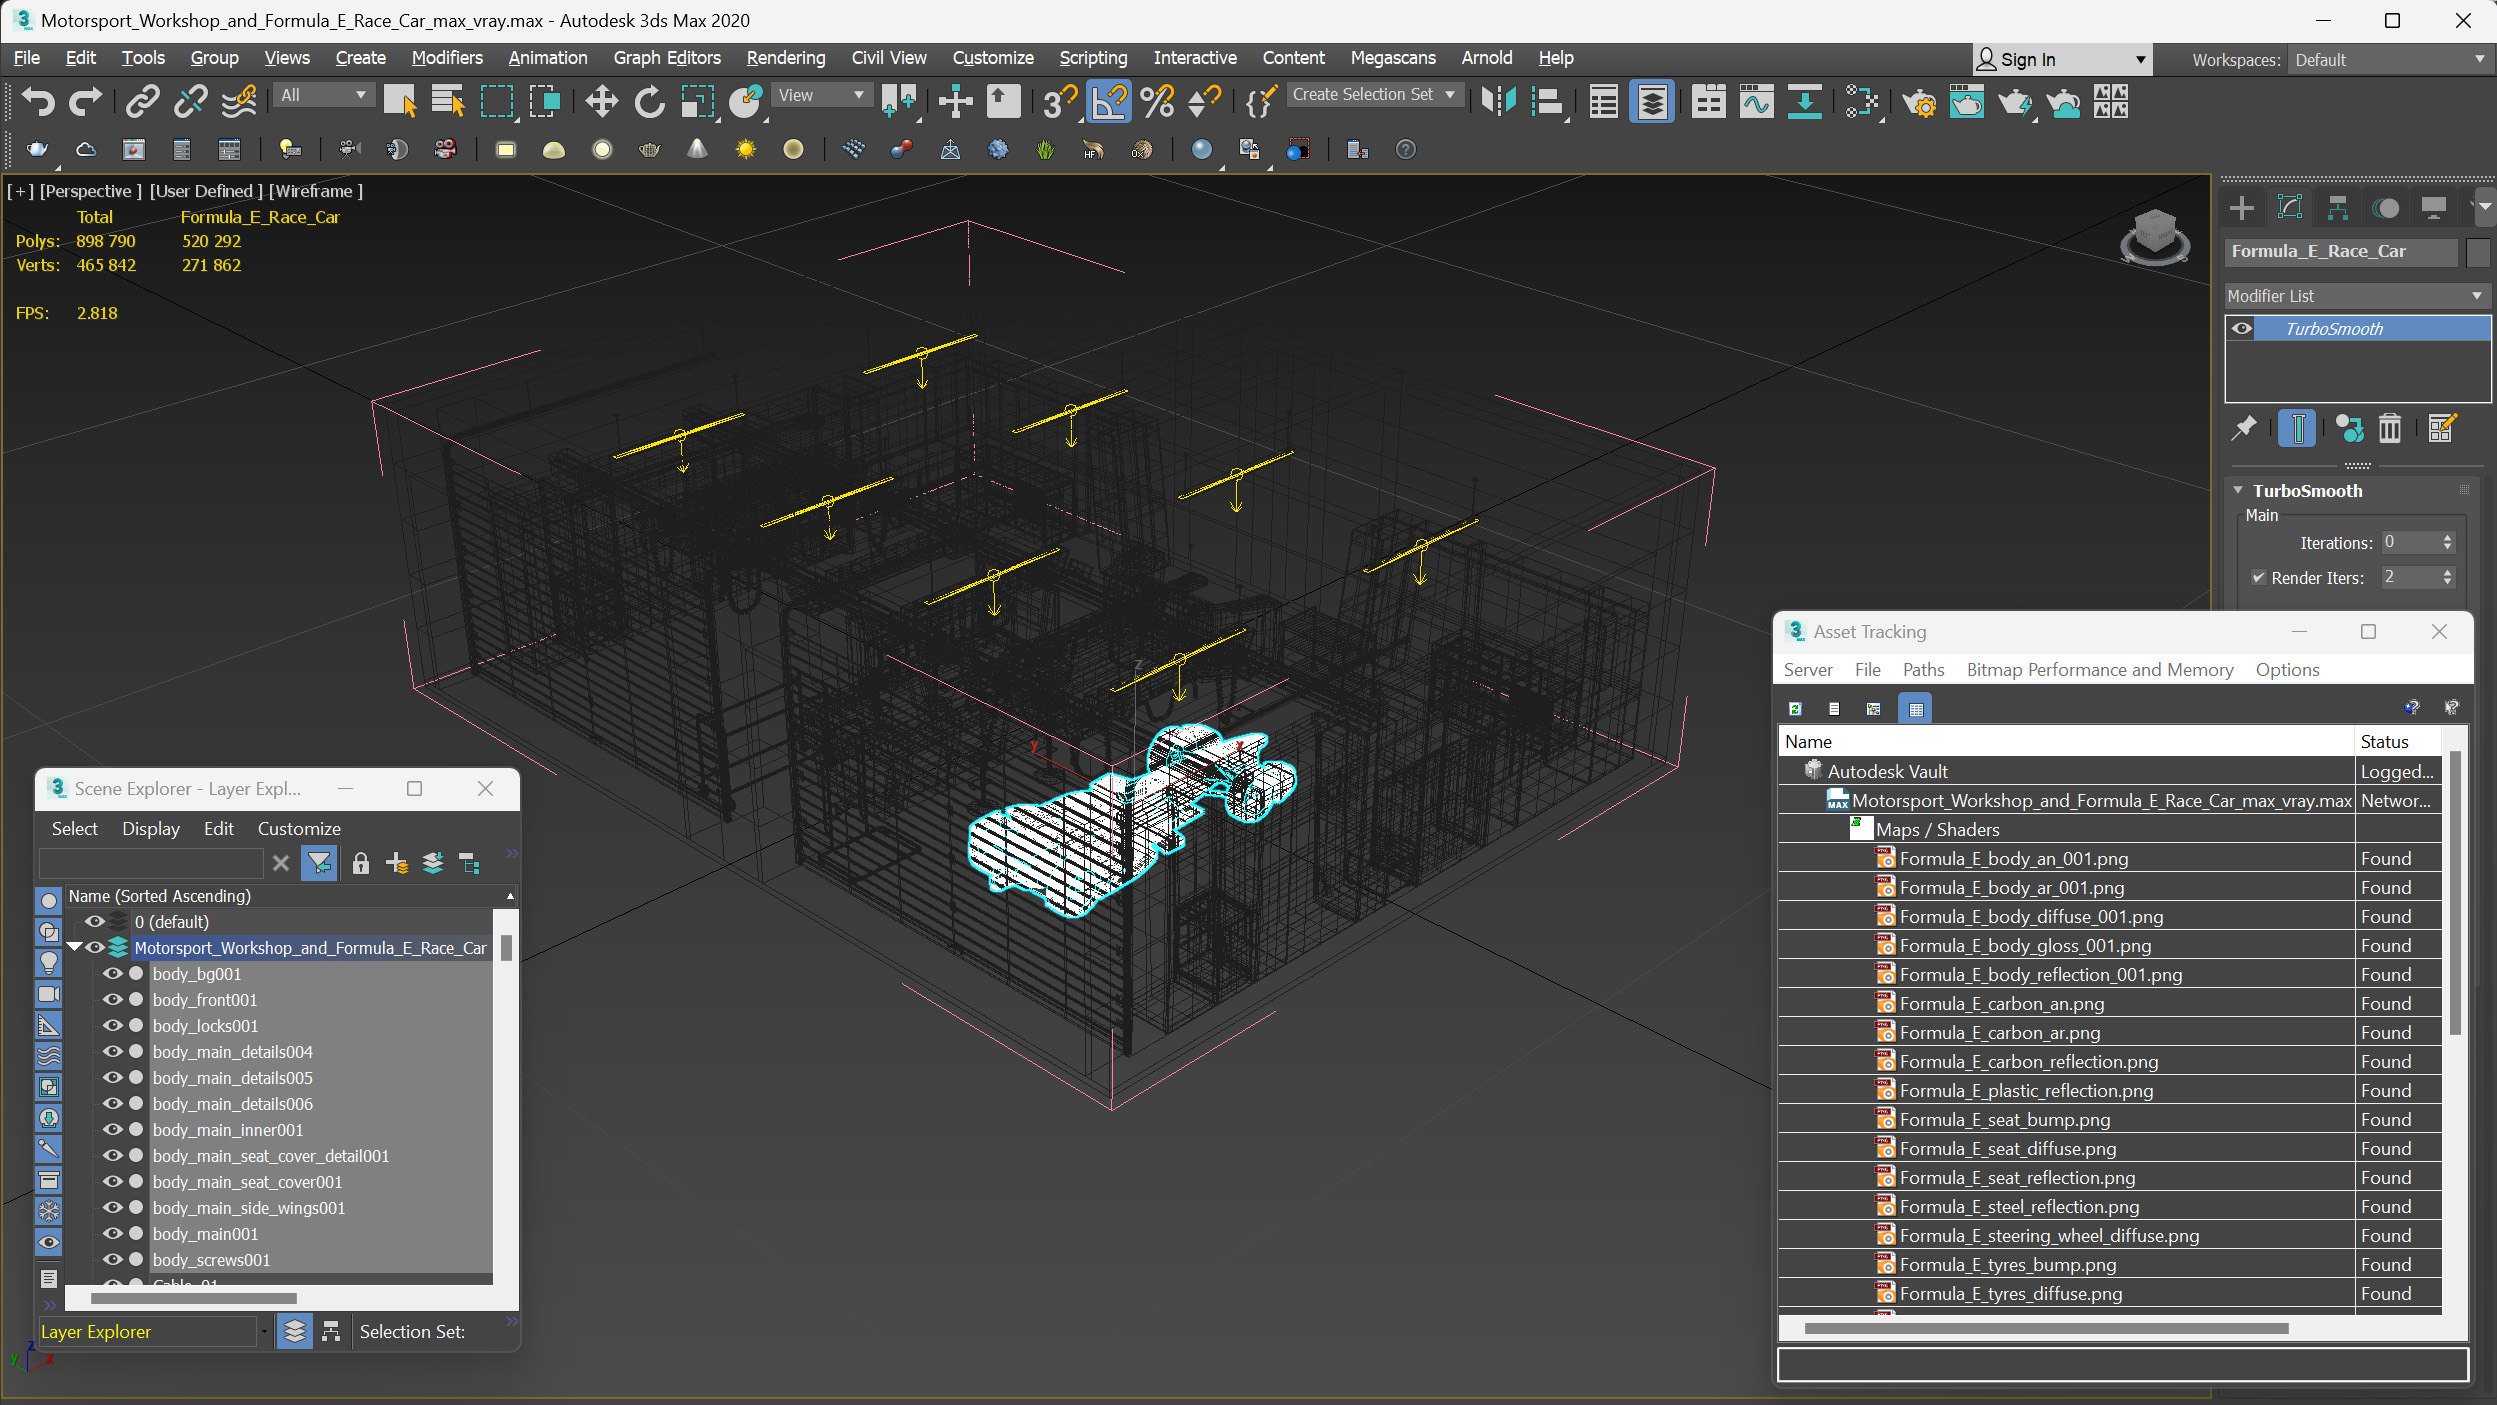The image size is (2497, 1405).
Task: Hide the body_screws001 object eye
Action: point(113,1259)
